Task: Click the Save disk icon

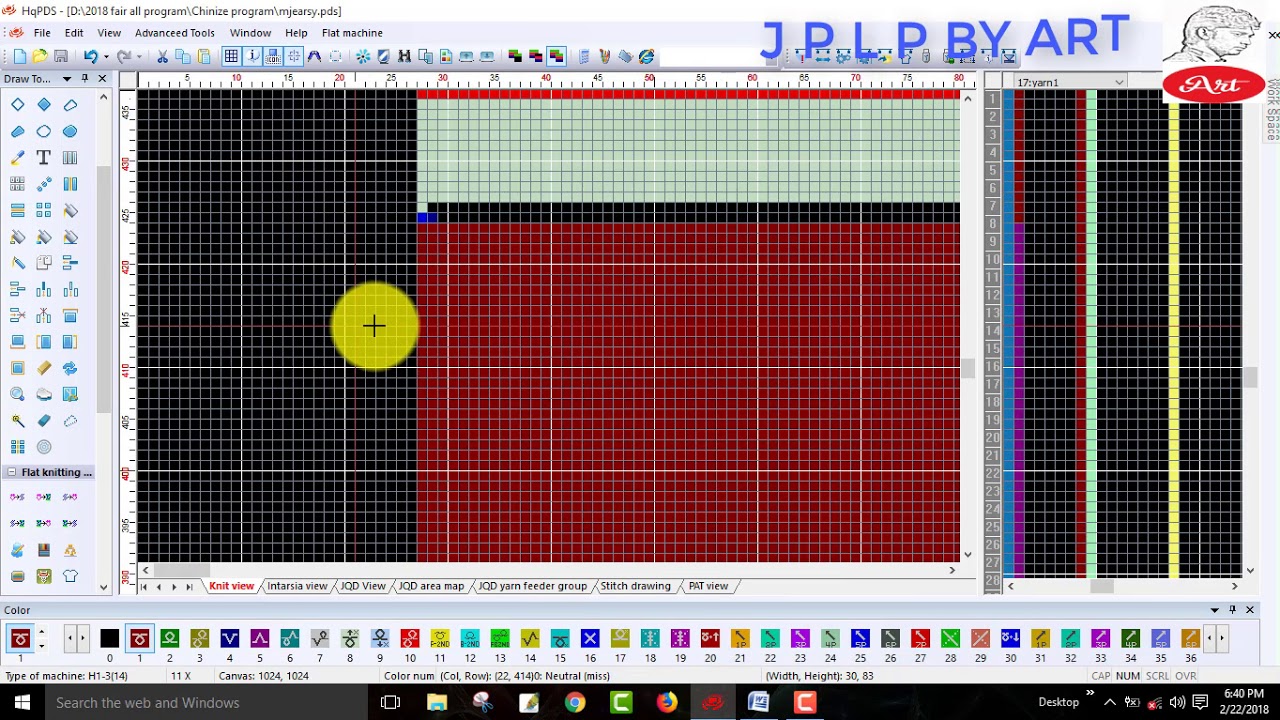Action: click(x=61, y=56)
